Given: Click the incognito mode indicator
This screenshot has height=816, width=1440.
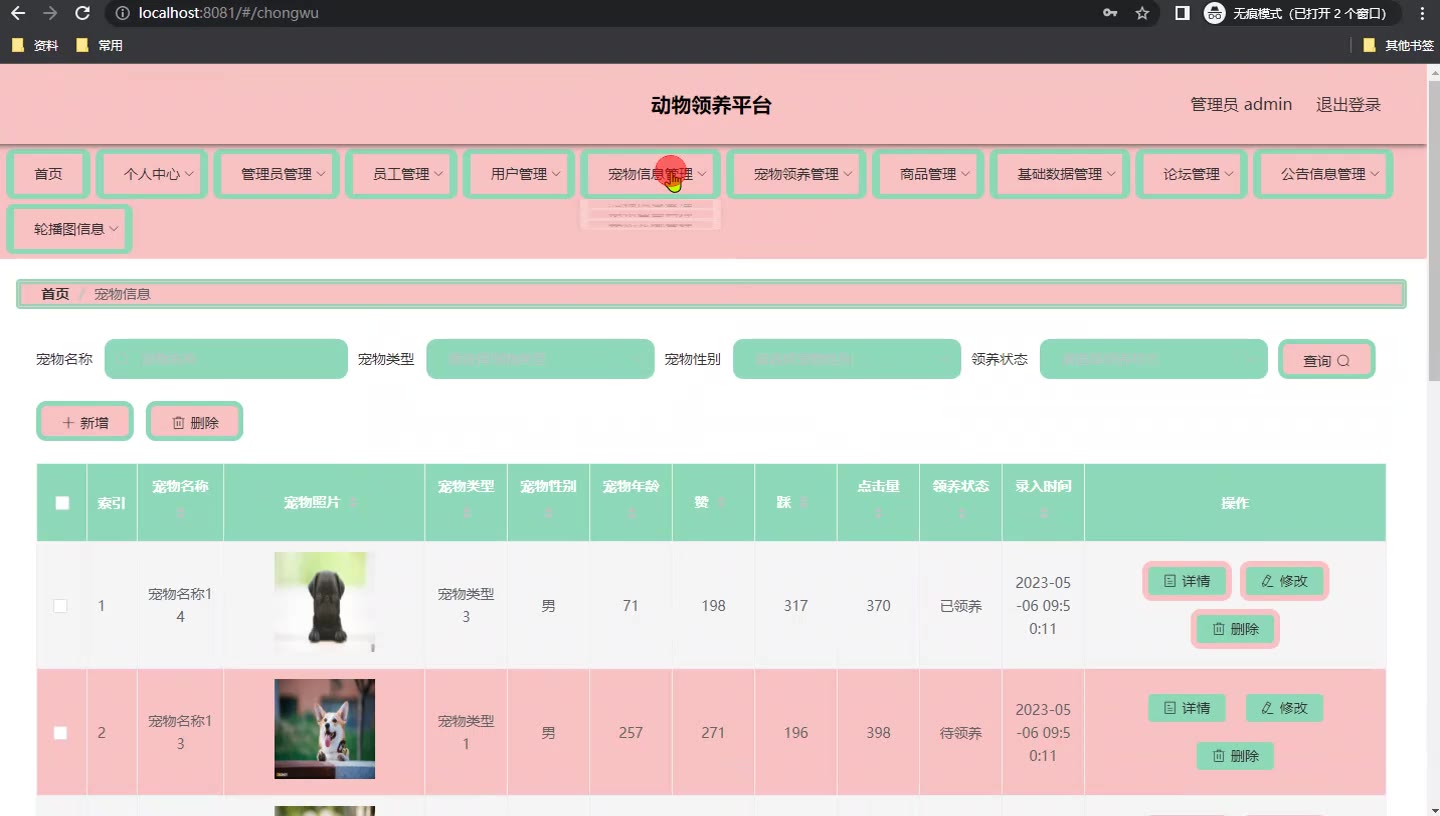Looking at the screenshot, I should 1300,13.
